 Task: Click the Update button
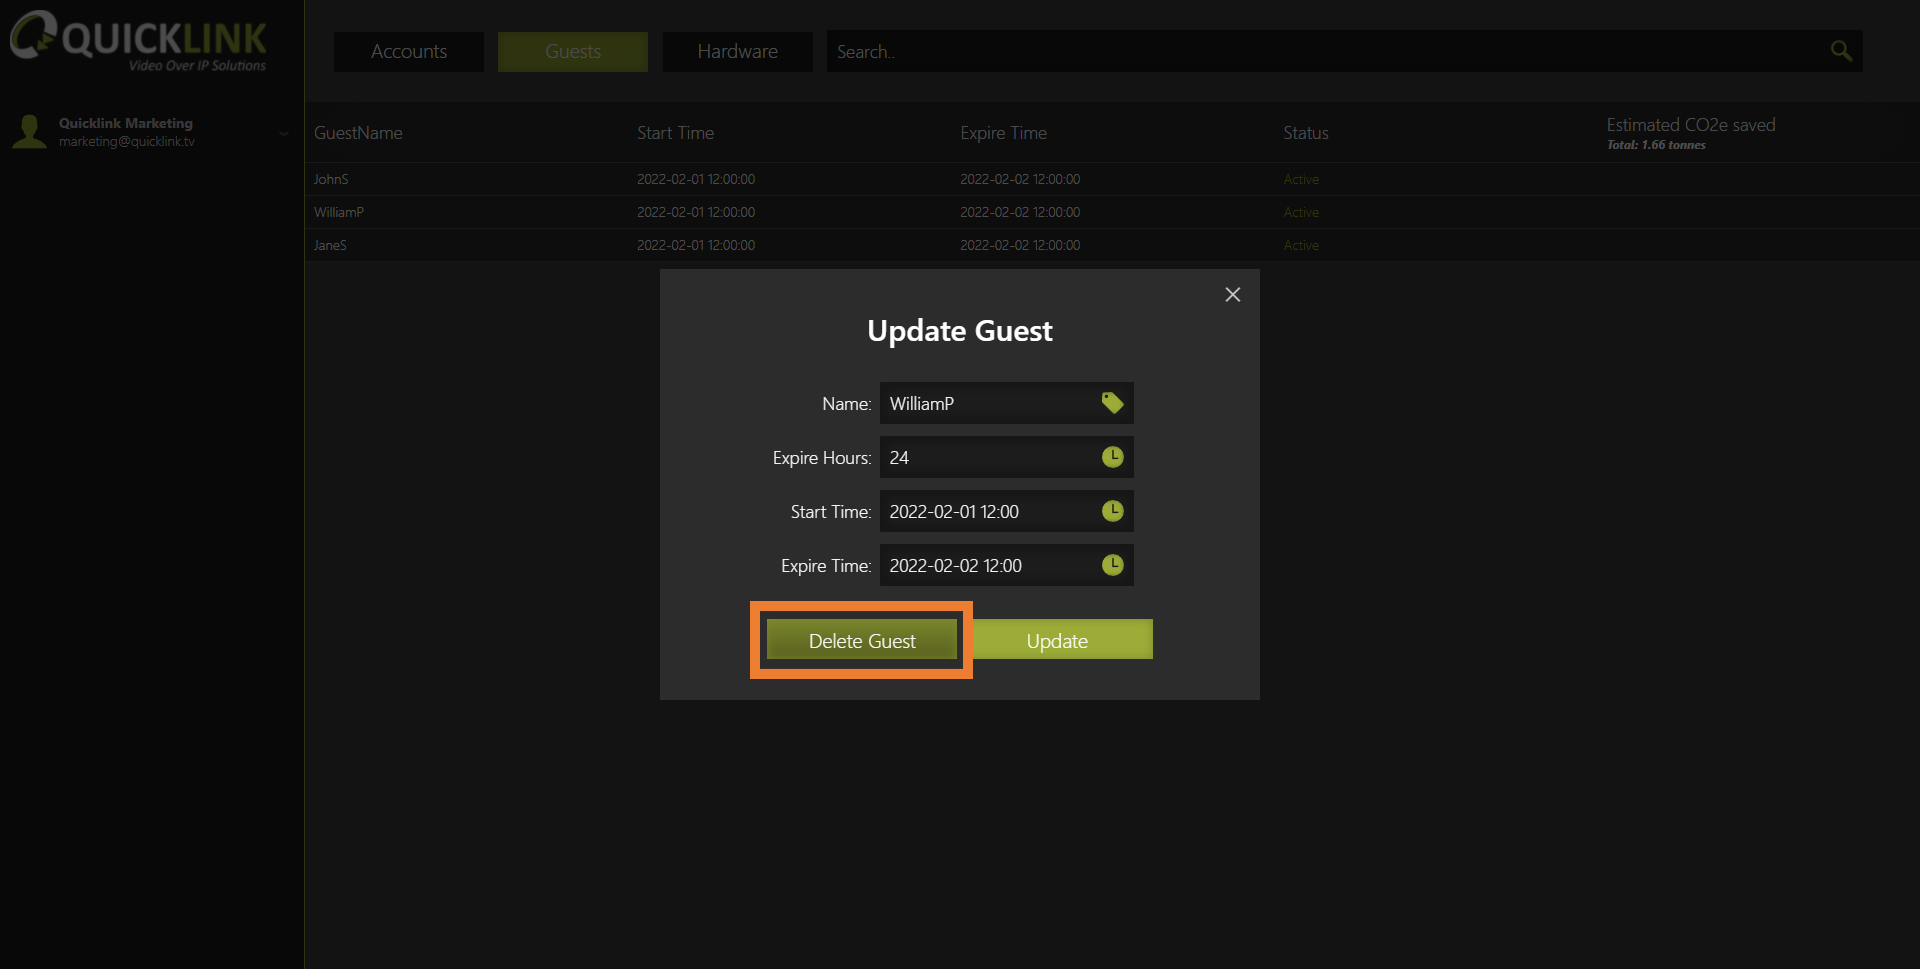pyautogui.click(x=1057, y=640)
